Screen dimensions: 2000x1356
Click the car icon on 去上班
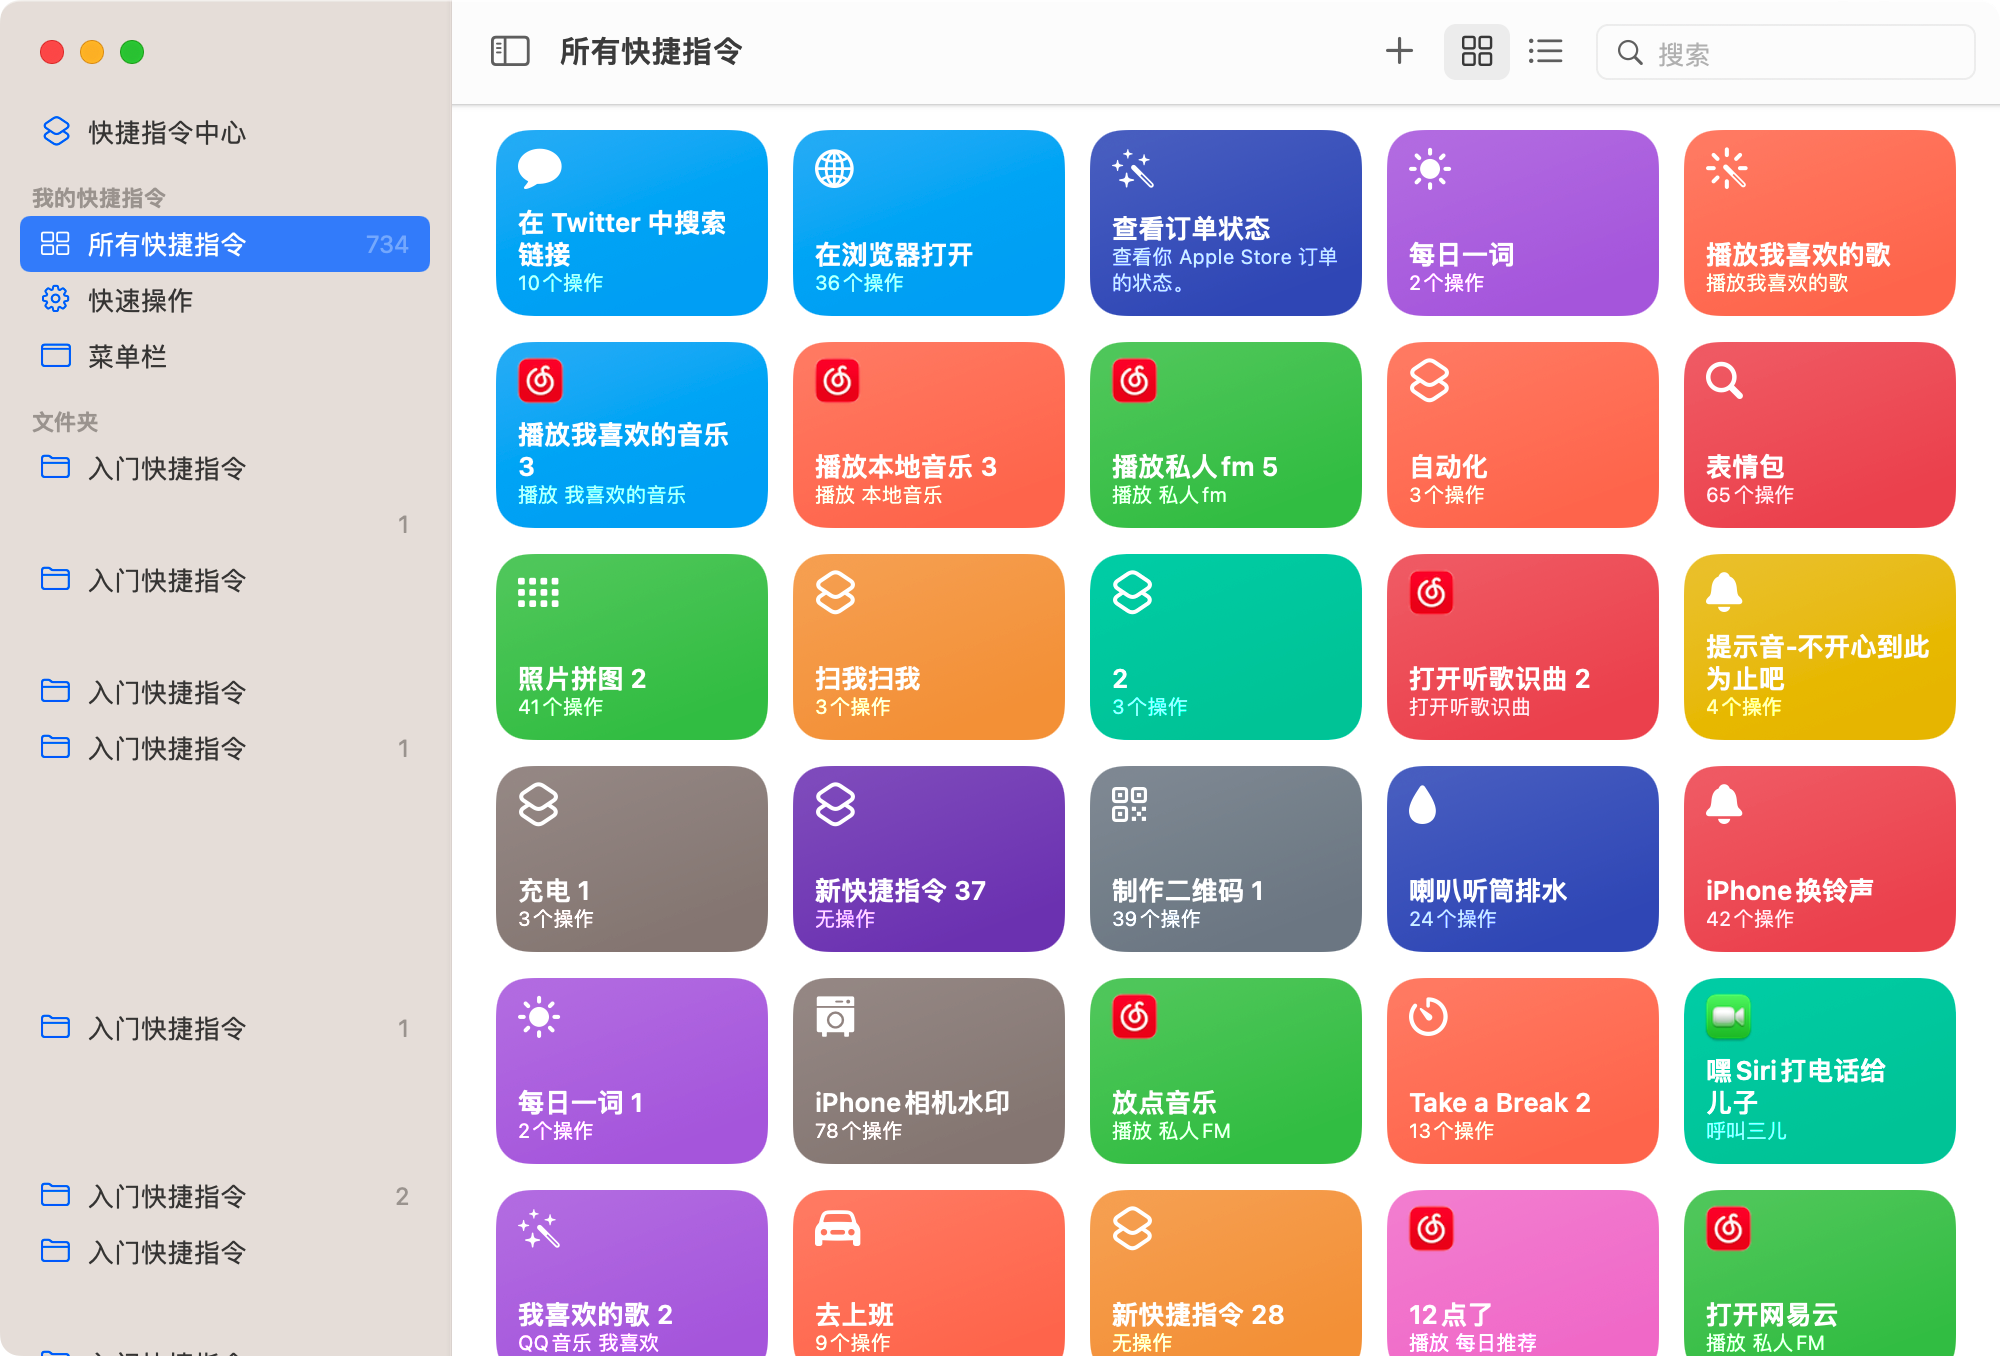click(837, 1228)
